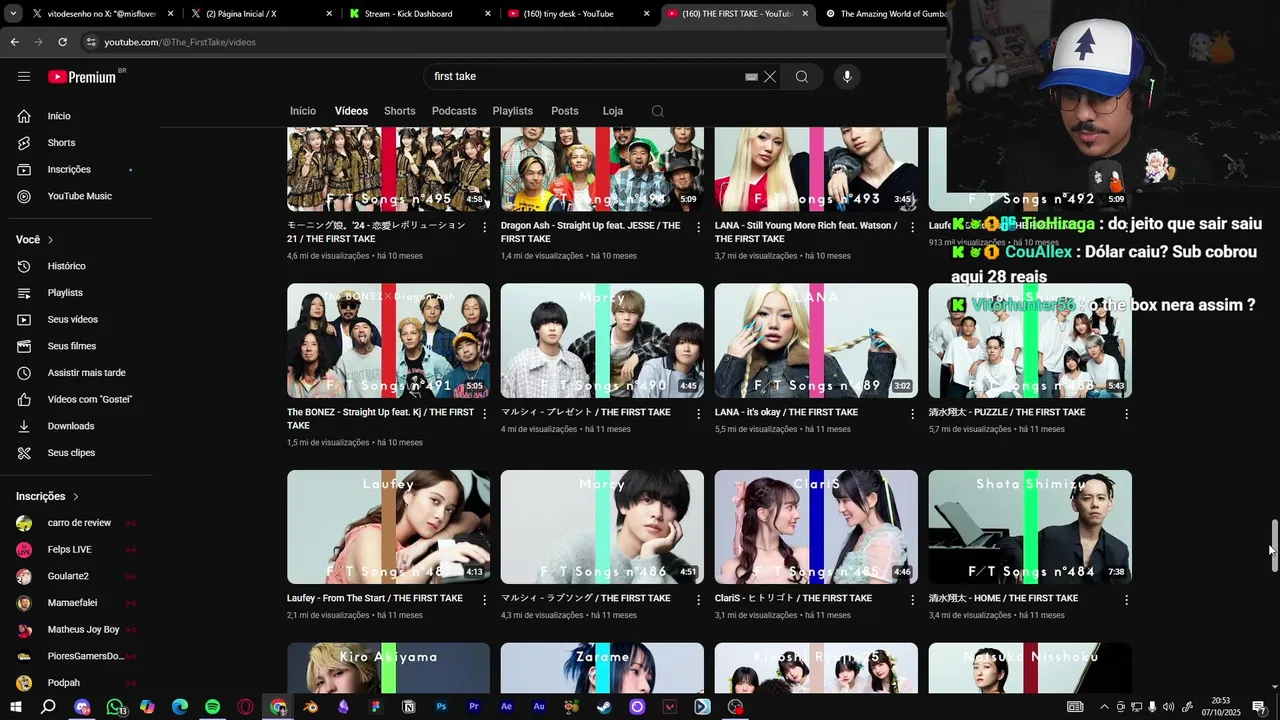
Task: Switch to tiny desk - YouTube browser tab
Action: click(577, 14)
